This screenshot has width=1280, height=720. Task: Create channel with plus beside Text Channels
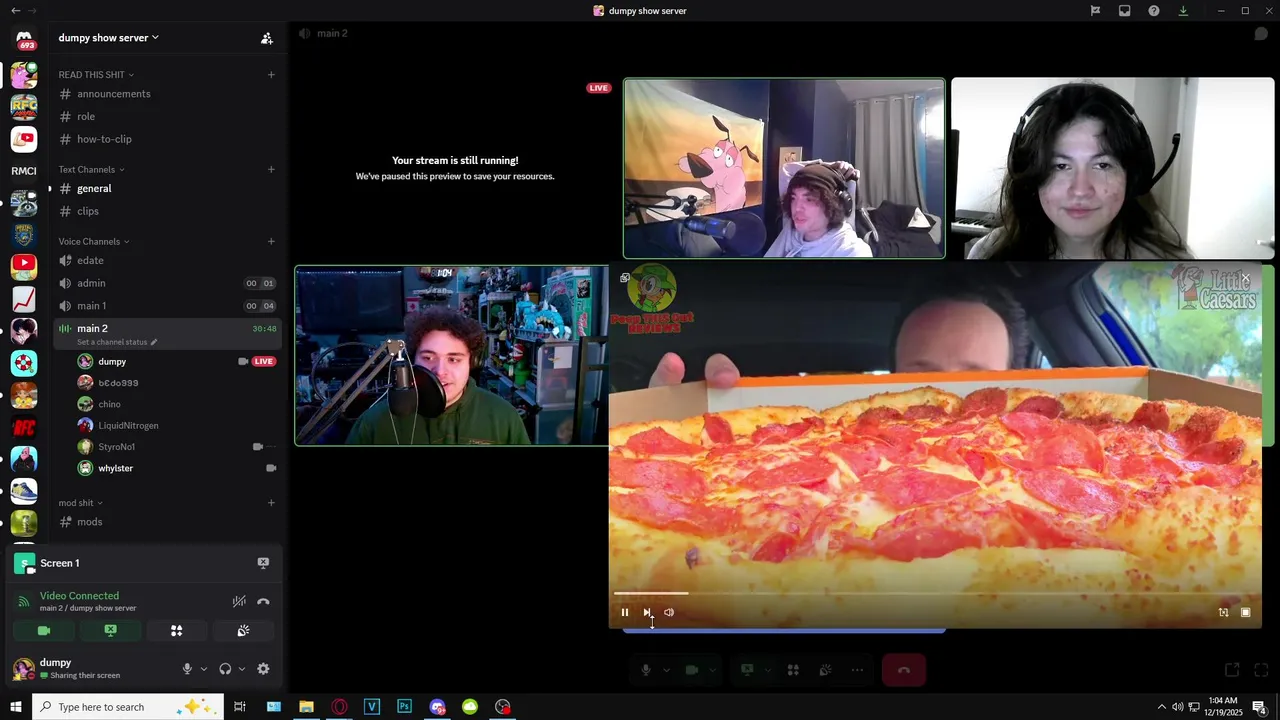271,170
